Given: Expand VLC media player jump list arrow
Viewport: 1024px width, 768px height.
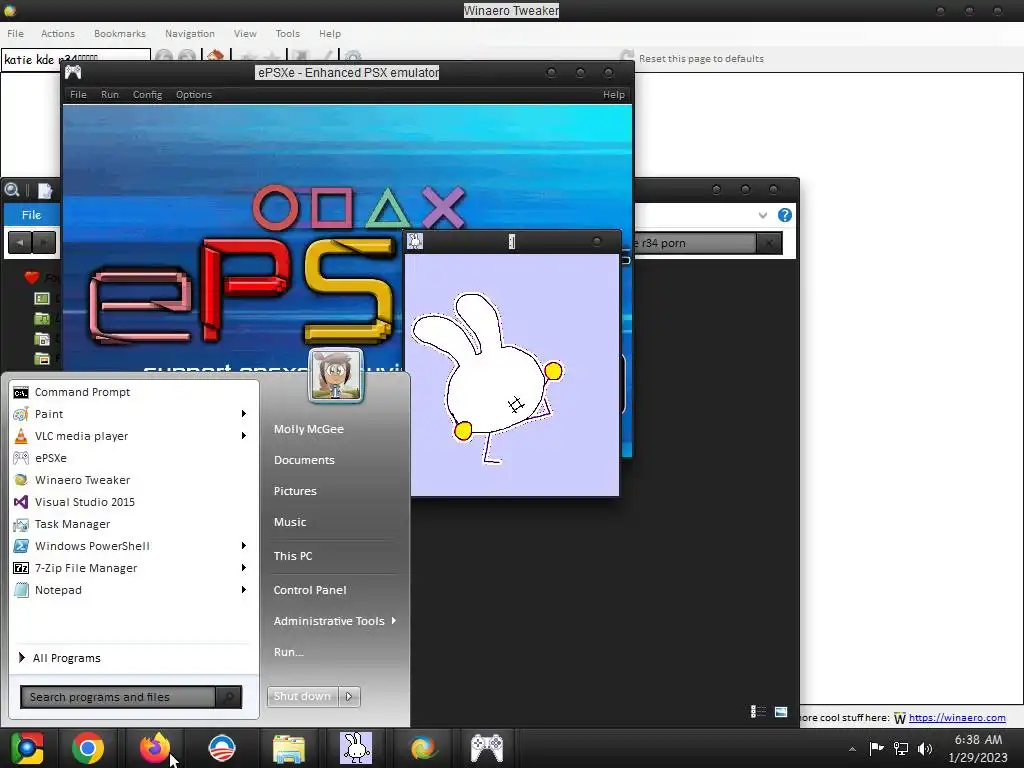Looking at the screenshot, I should coord(244,436).
